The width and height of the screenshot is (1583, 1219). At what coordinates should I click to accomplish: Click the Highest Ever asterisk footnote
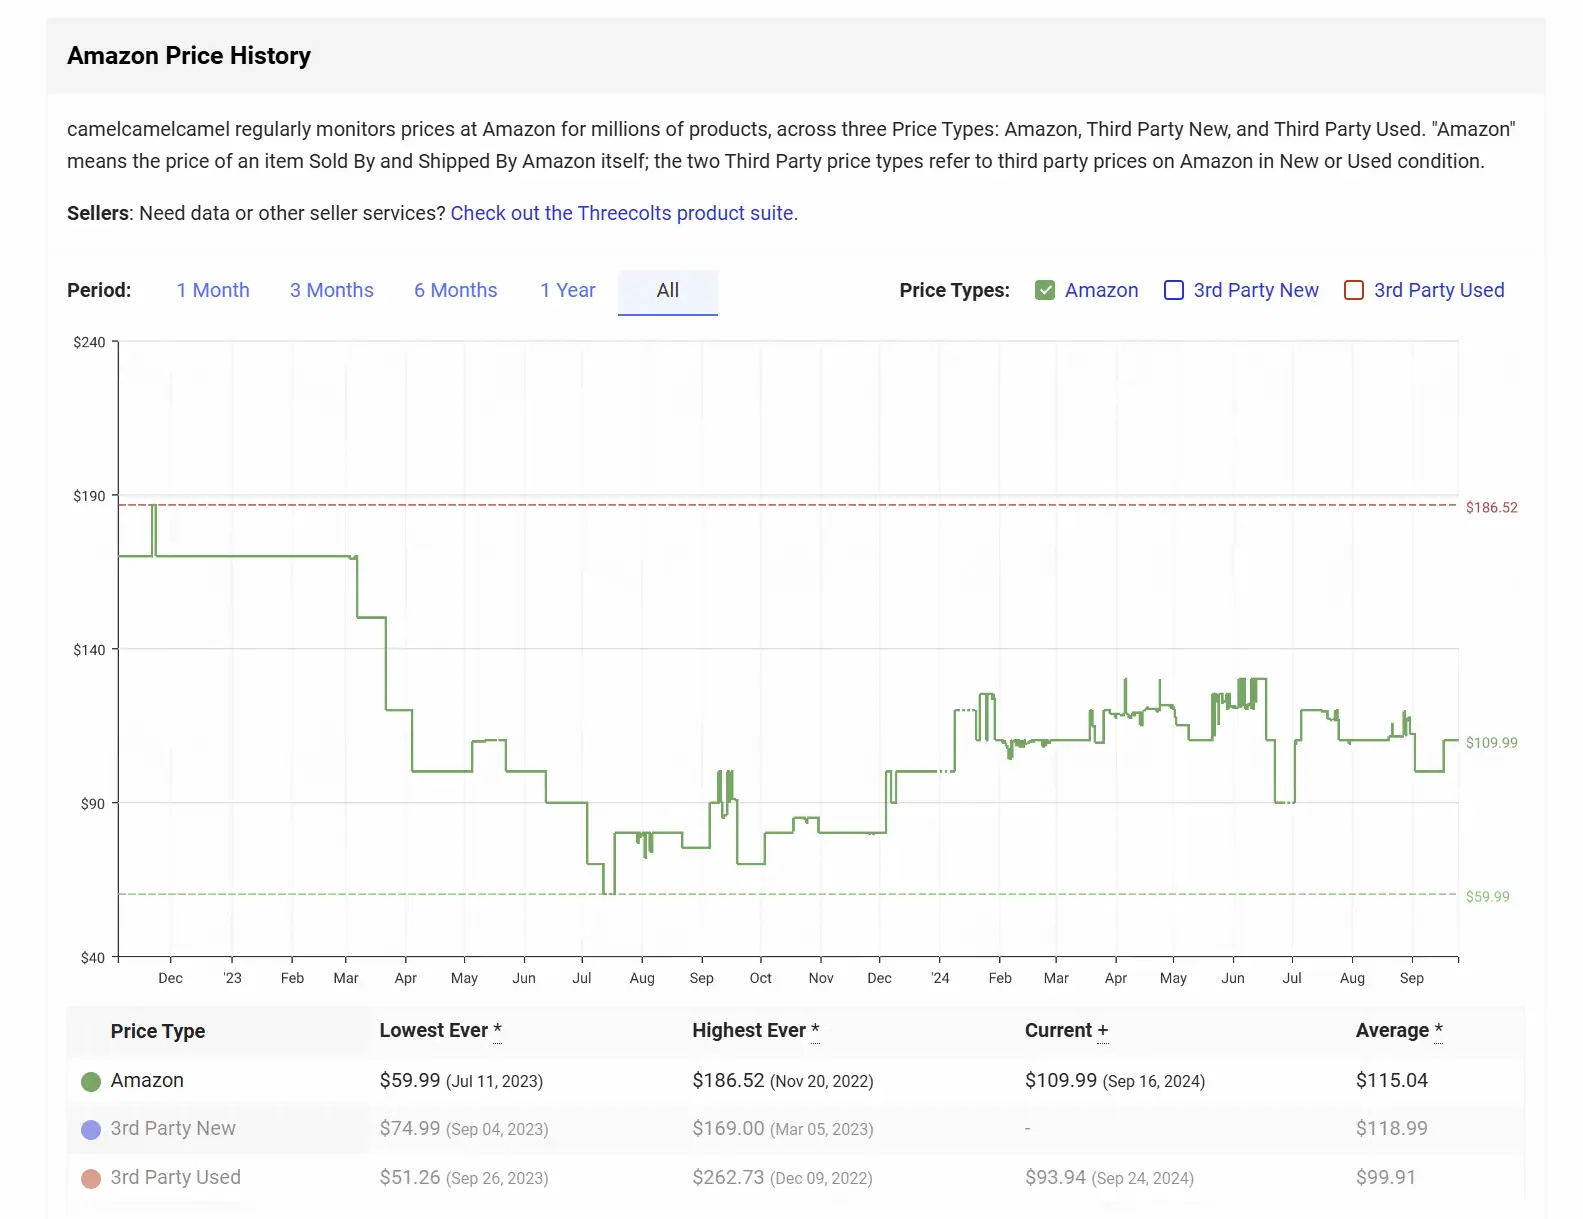[815, 1030]
